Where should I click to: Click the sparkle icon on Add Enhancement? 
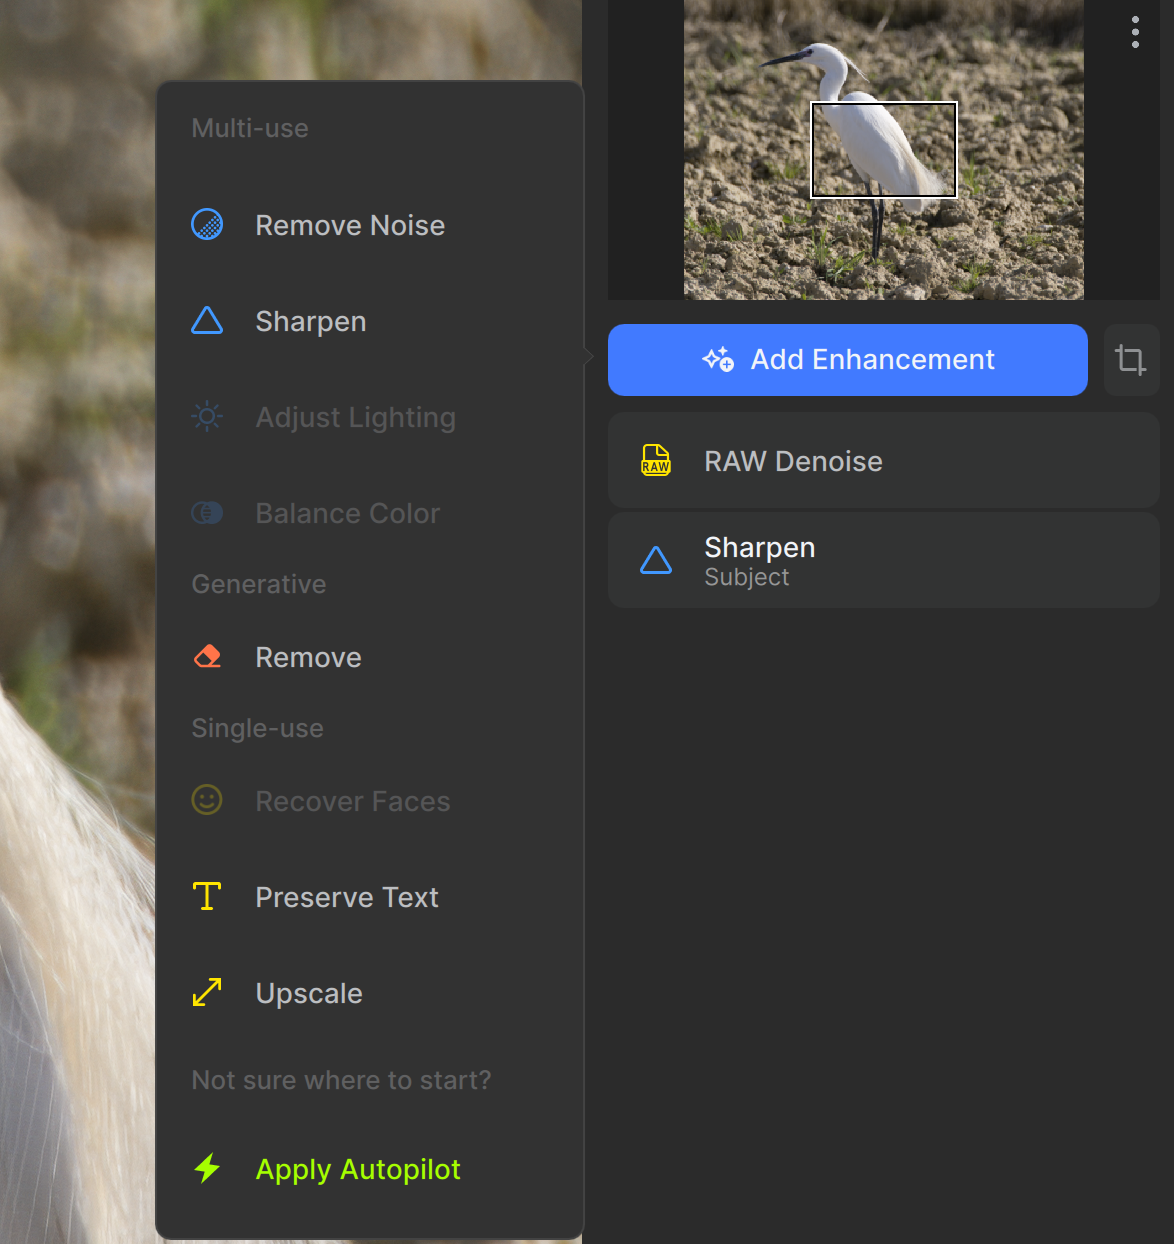pyautogui.click(x=718, y=359)
